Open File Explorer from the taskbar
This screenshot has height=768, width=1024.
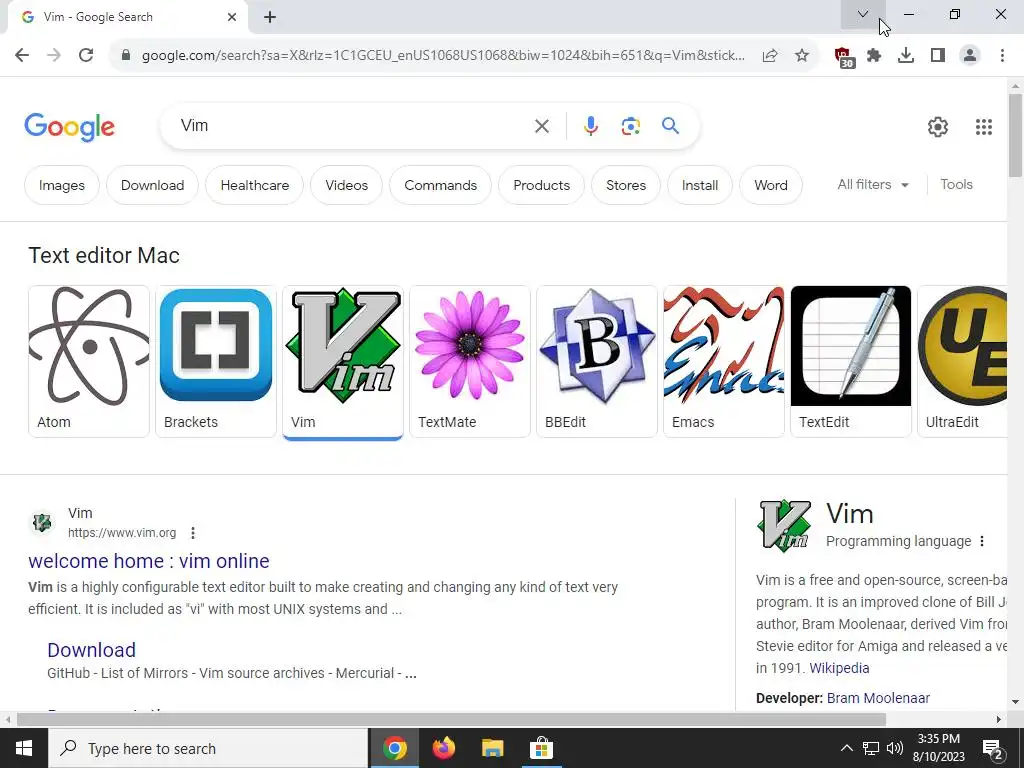pos(492,748)
